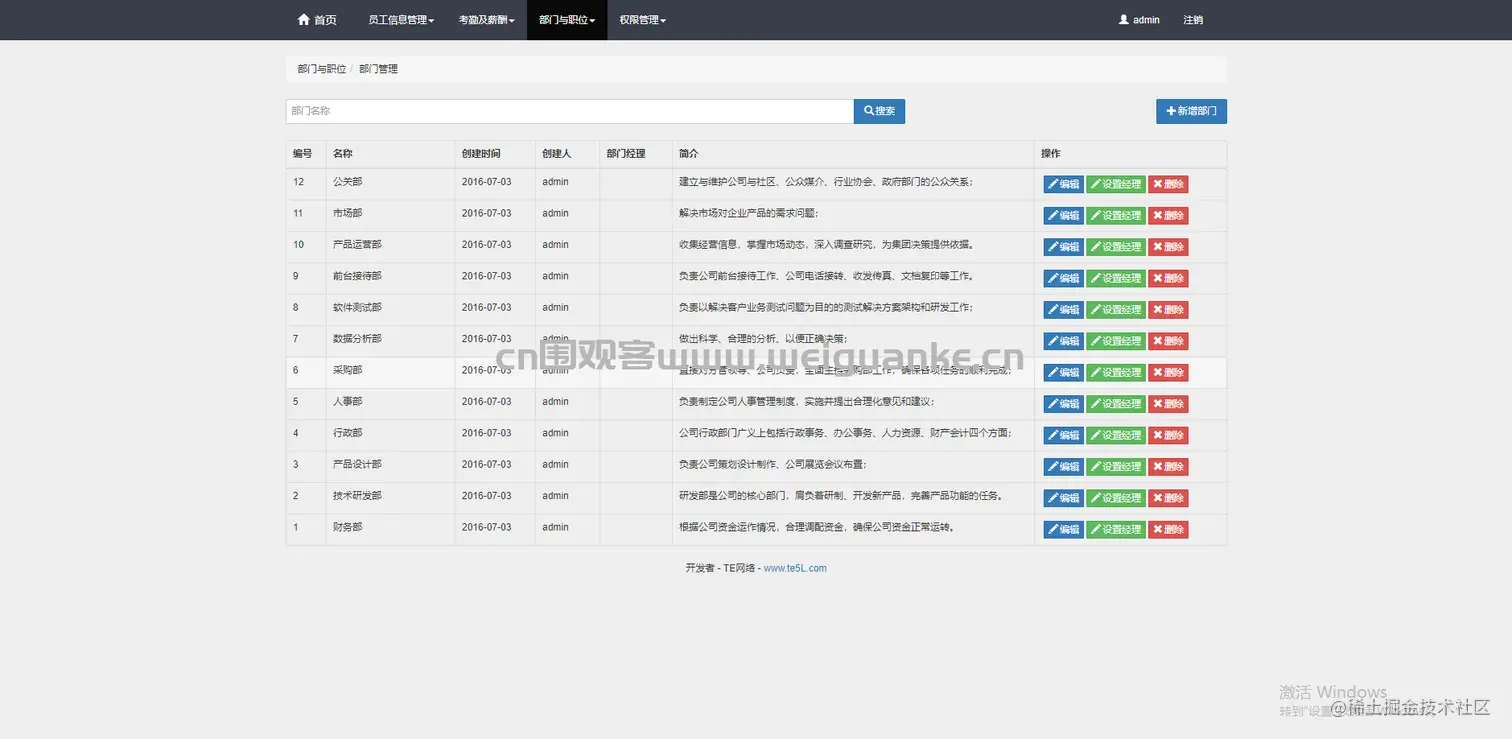Remove the 市场部 department
This screenshot has height=739, width=1512.
pyautogui.click(x=1168, y=216)
